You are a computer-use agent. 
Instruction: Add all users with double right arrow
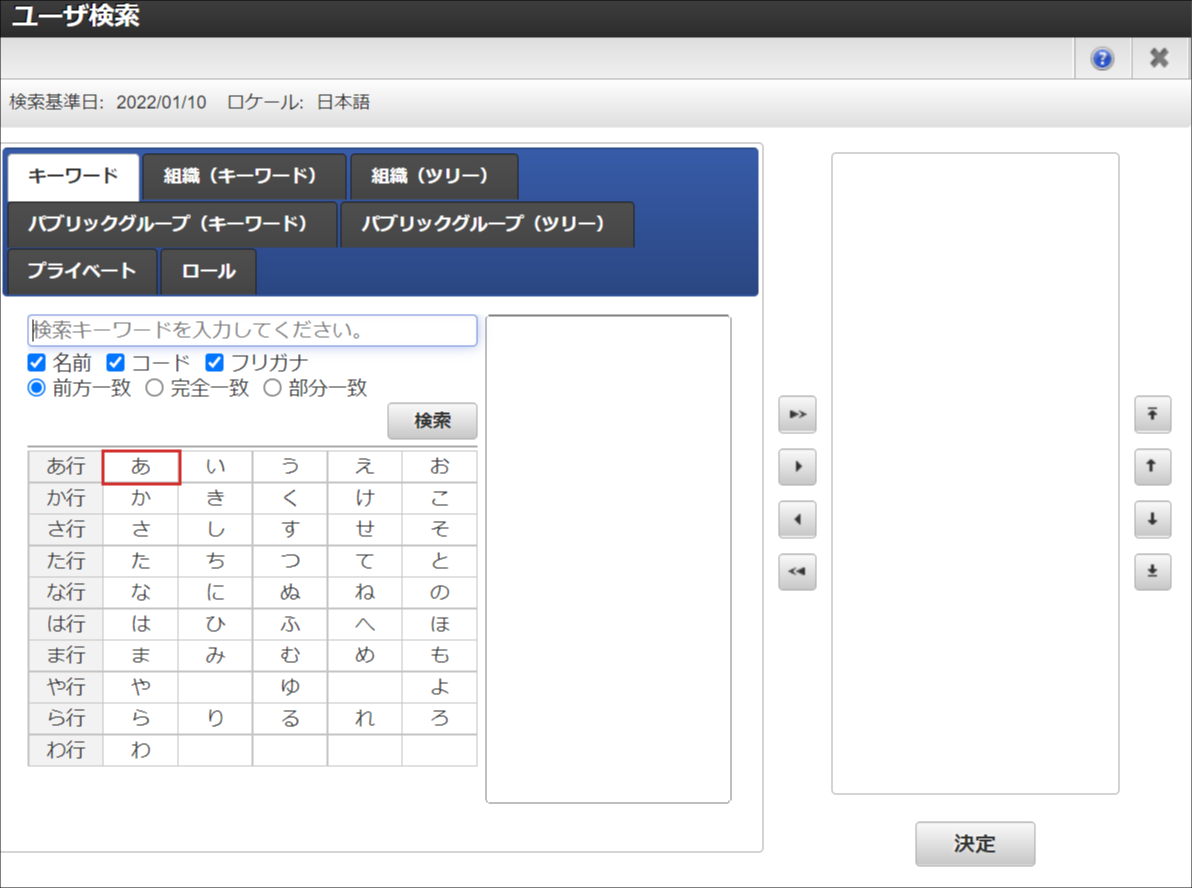[797, 414]
